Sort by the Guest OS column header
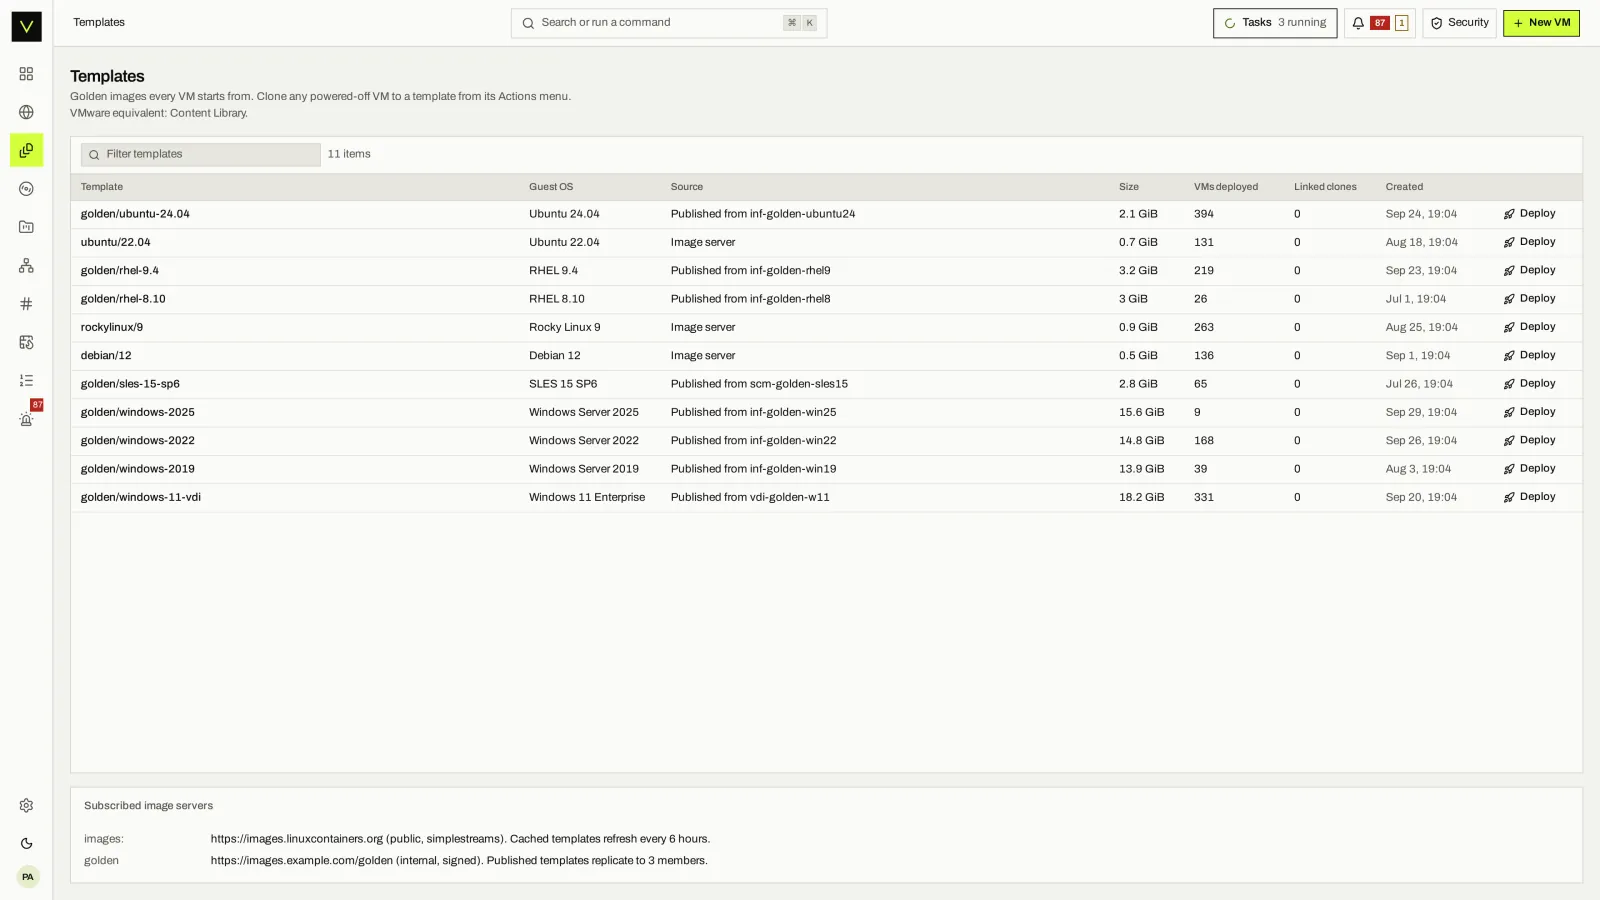1600x900 pixels. pyautogui.click(x=551, y=187)
